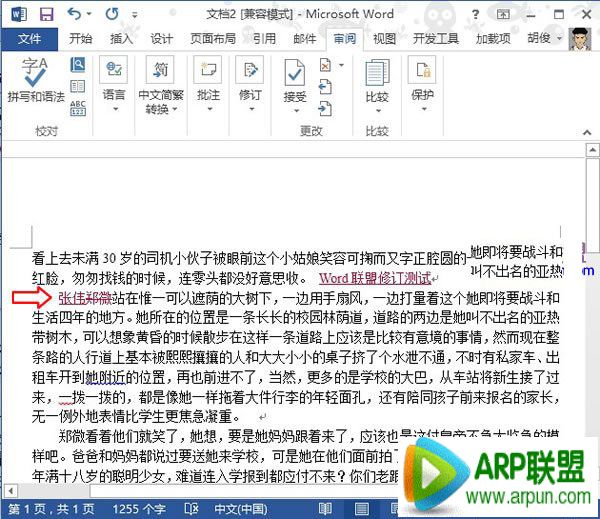Click the 修订 track changes button
The image size is (600, 519).
point(250,78)
